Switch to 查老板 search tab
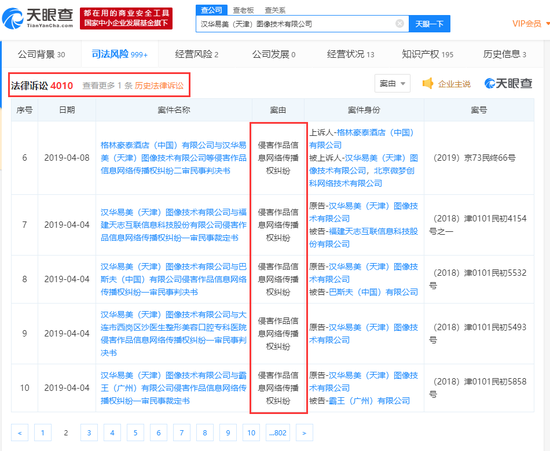This screenshot has width=550, height=451. pos(243,10)
